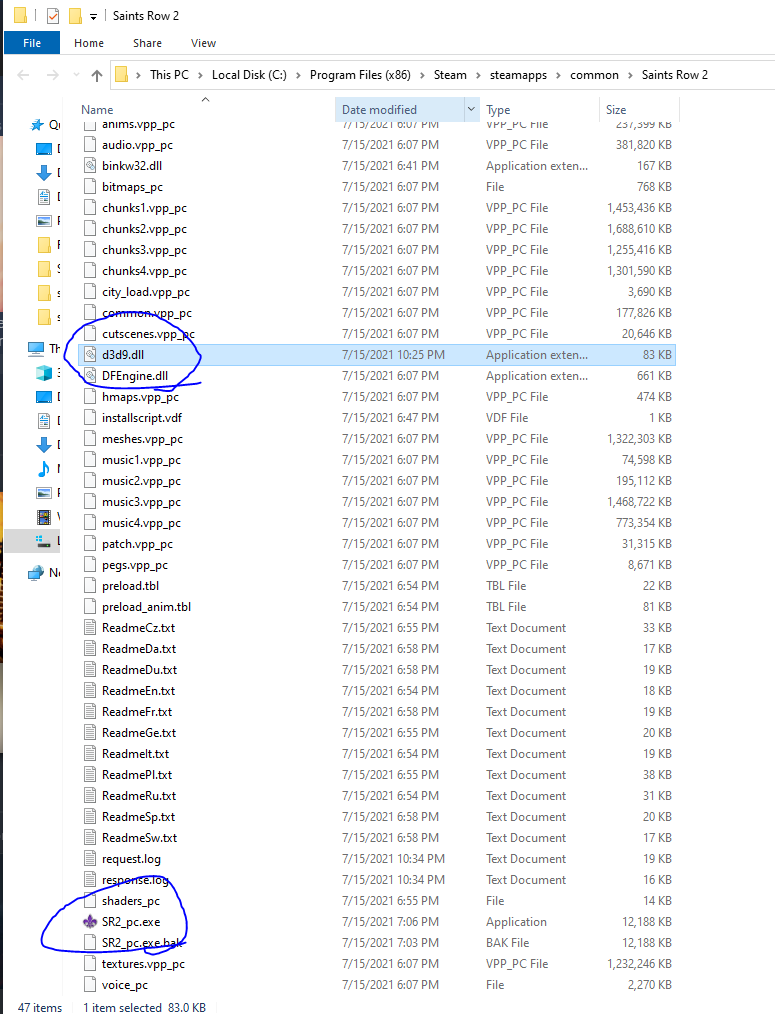Screen dimensions: 775x1014
Task: Click the Videos filmstrip icon in sidebar
Action: 44,517
